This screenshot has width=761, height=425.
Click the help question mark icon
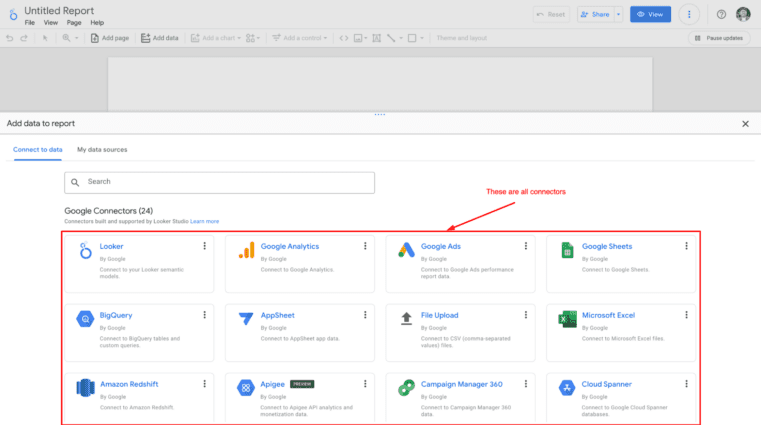[721, 15]
